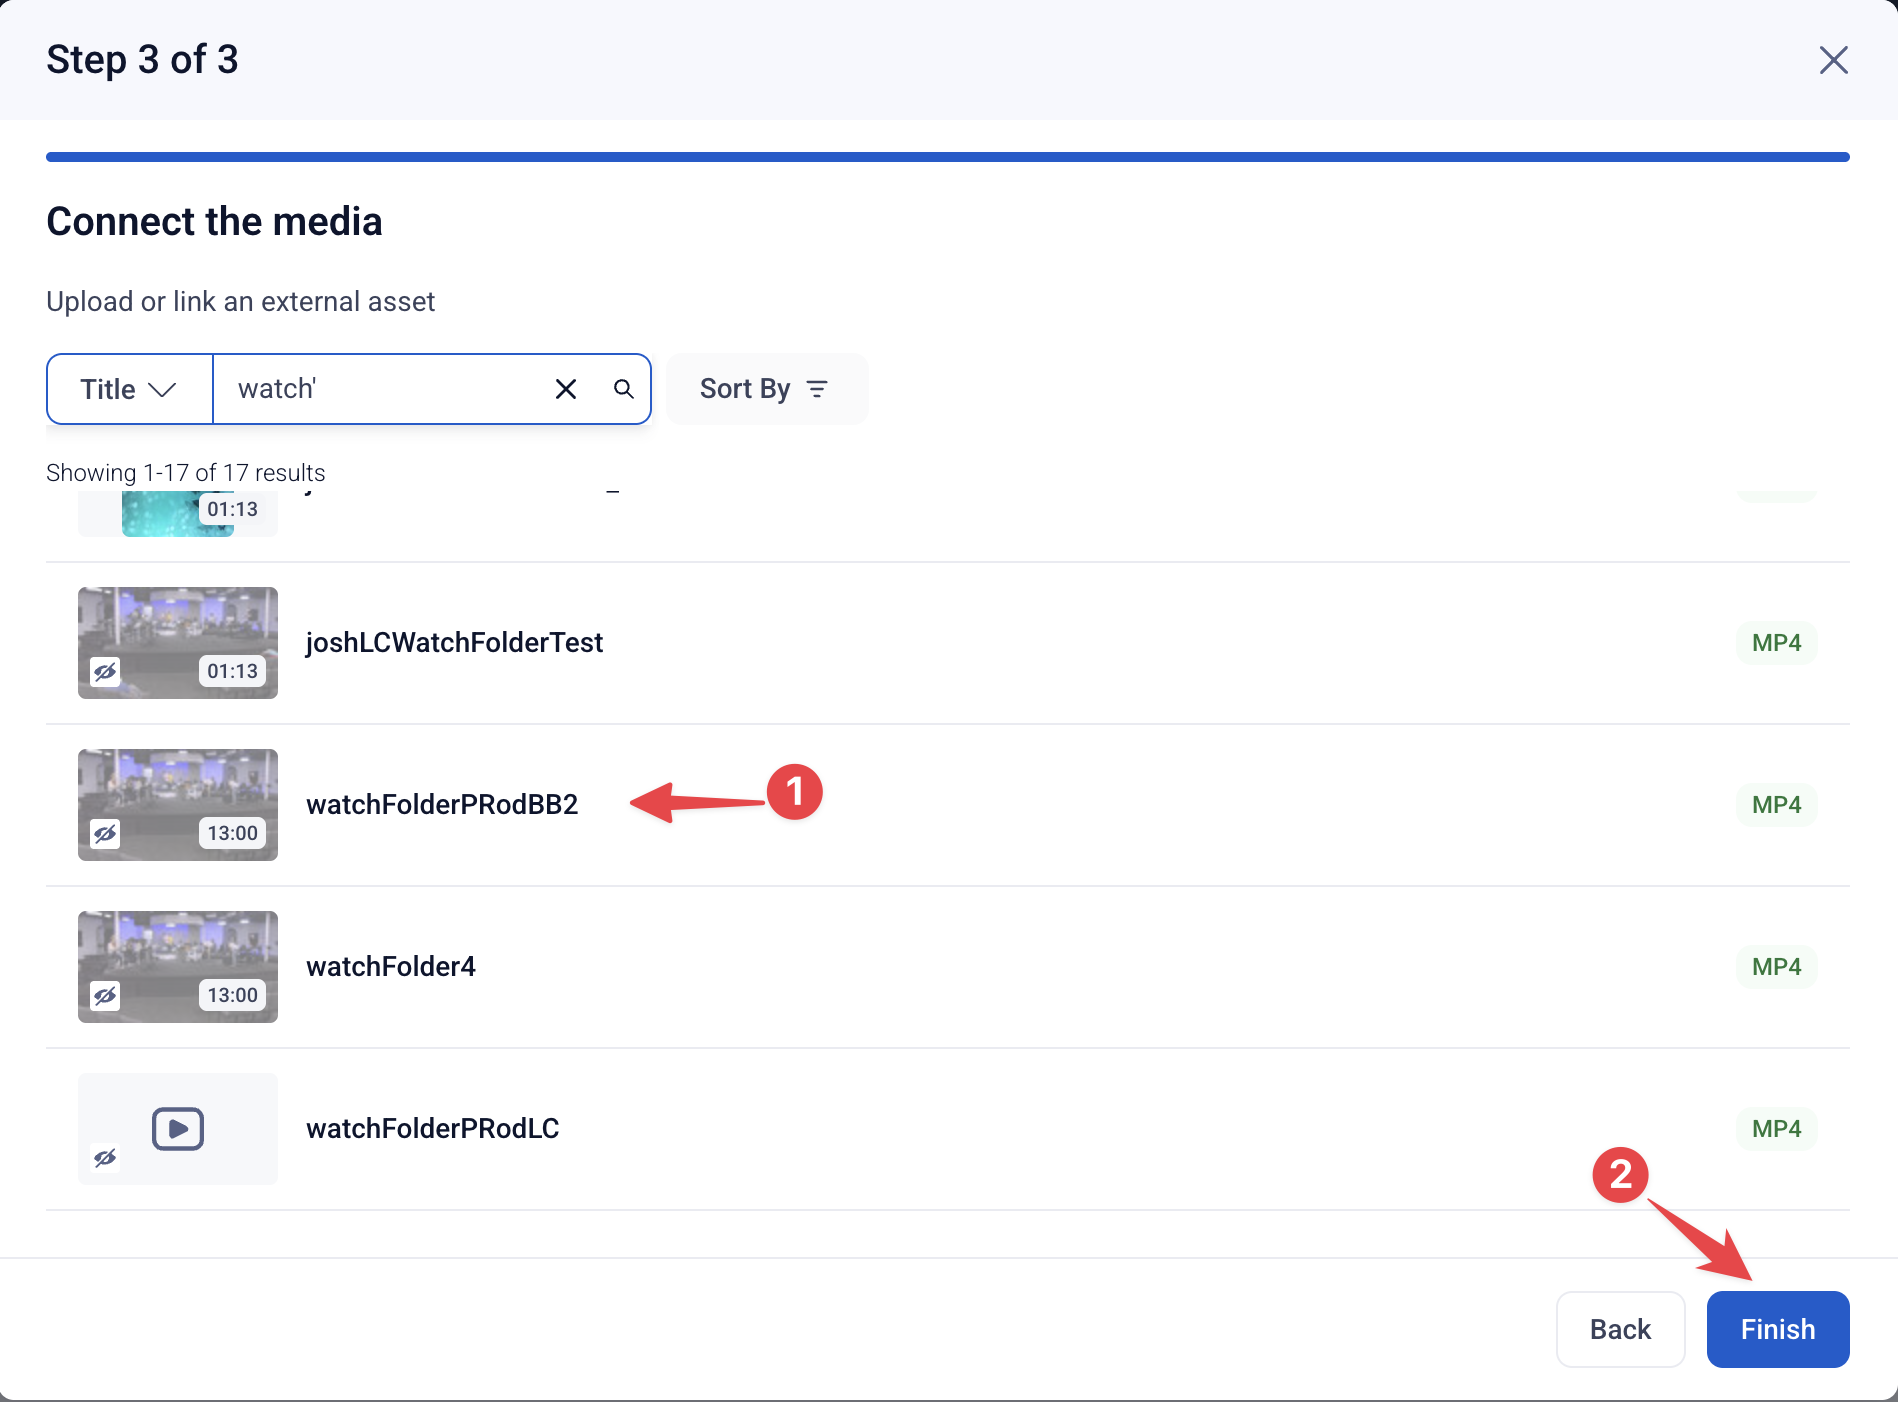Click the 13:00 duration on watchFolder4
Image resolution: width=1898 pixels, height=1402 pixels.
233,995
